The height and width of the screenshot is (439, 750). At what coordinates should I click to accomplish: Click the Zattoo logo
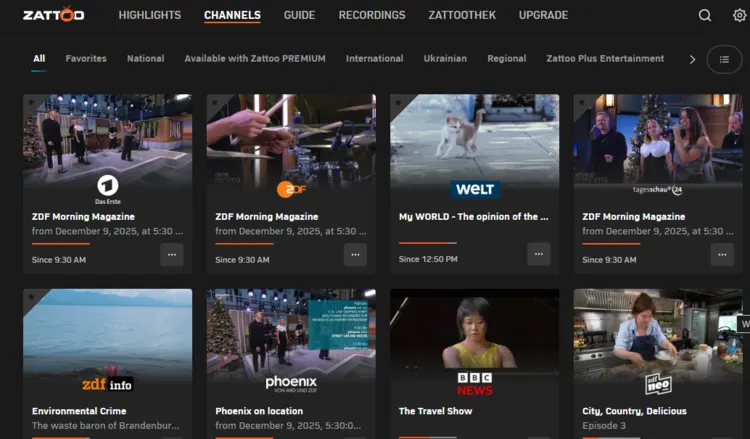click(x=54, y=14)
